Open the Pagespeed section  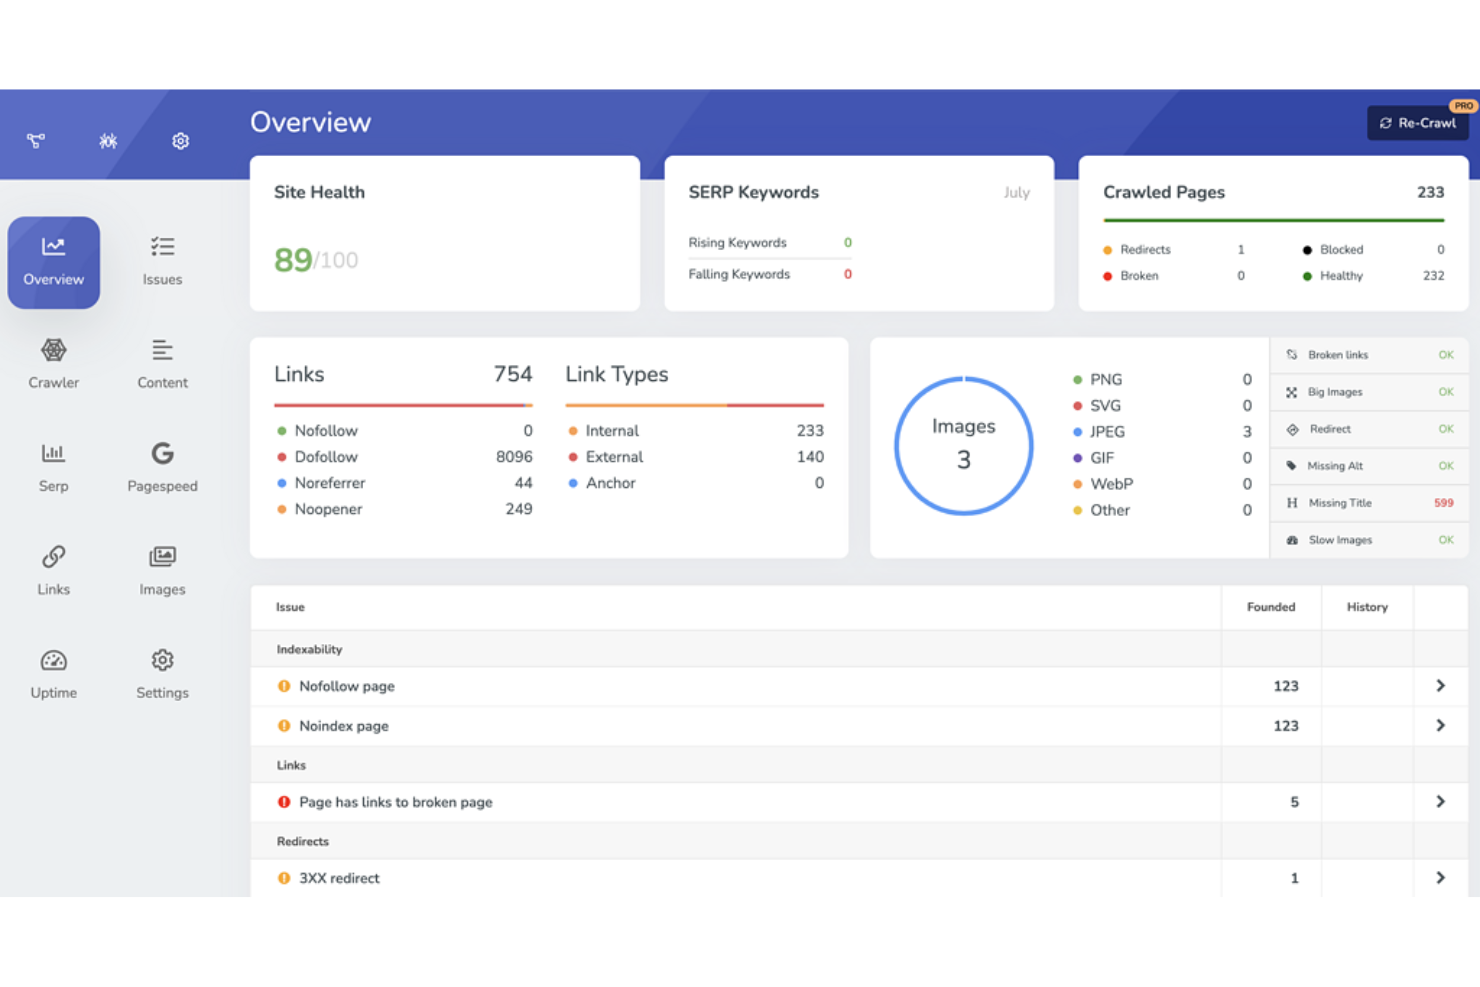(x=162, y=468)
